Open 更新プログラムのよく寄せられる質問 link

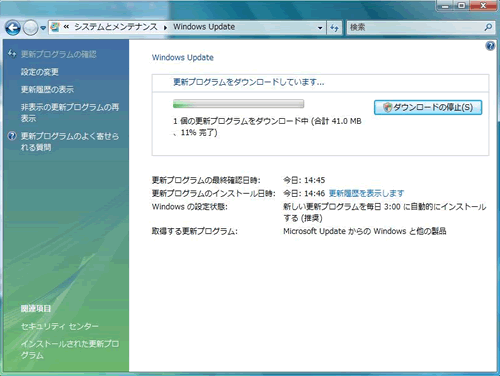click(x=70, y=142)
